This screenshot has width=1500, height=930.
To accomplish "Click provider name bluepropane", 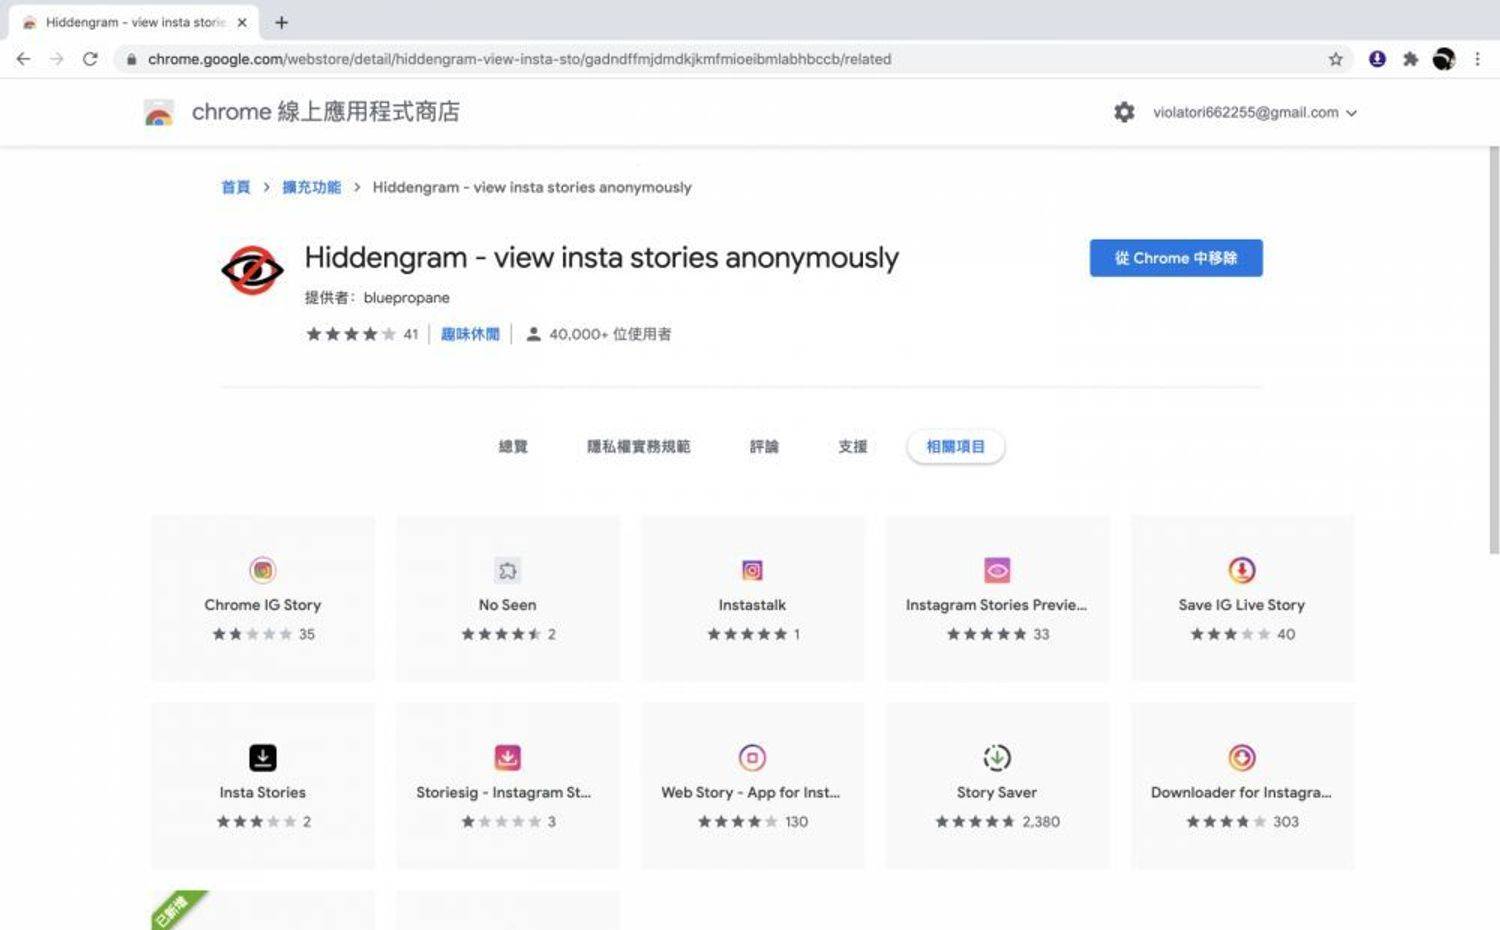I will 406,298.
